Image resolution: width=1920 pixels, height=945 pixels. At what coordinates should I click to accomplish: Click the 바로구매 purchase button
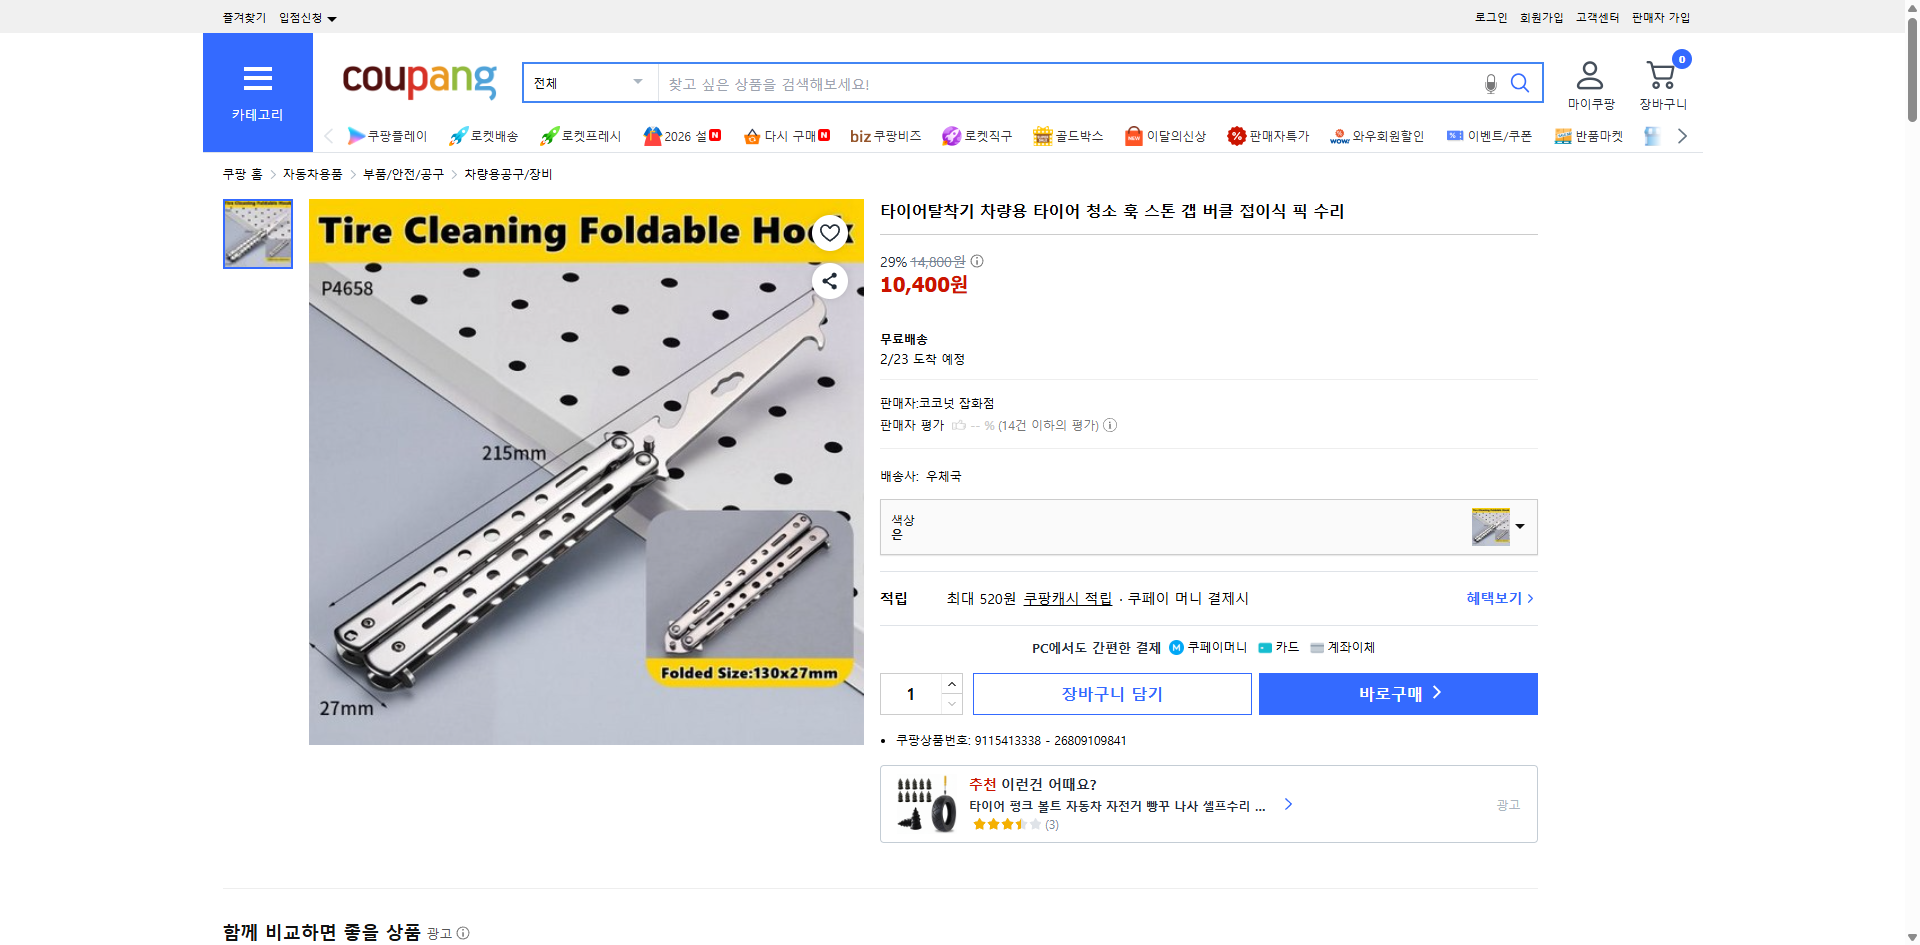[1397, 693]
